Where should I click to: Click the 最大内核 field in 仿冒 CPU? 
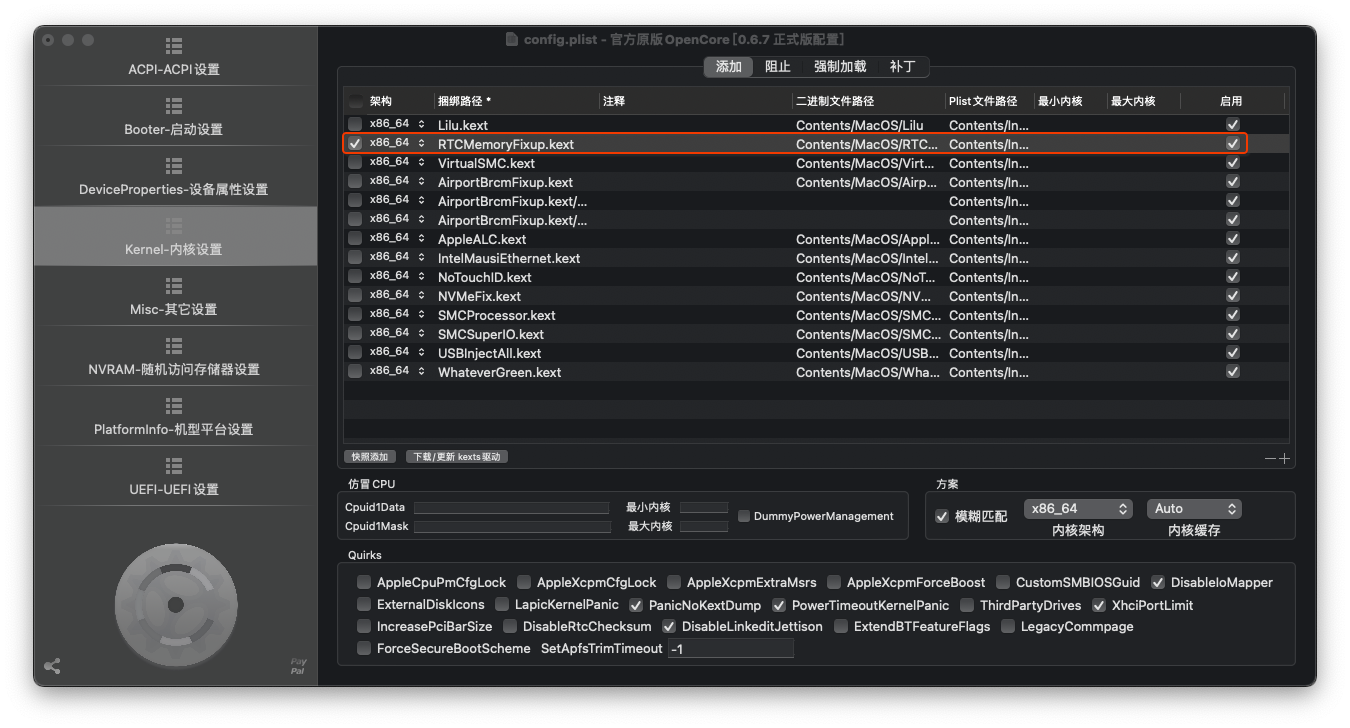(x=704, y=526)
